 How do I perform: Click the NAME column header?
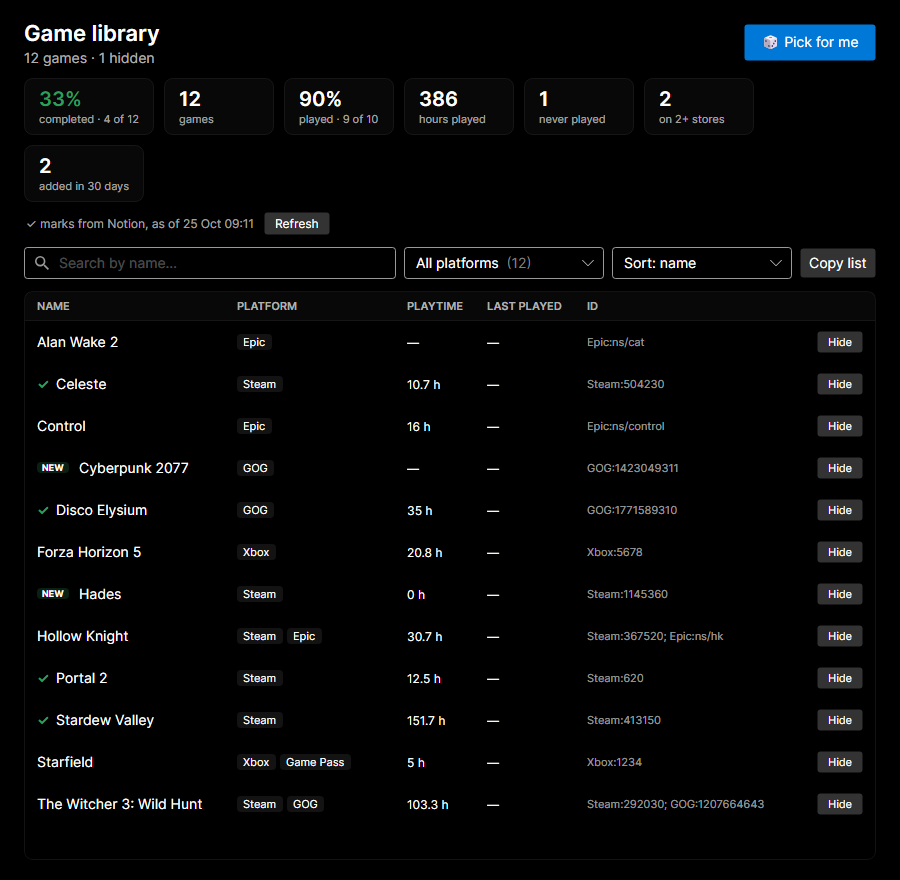pyautogui.click(x=53, y=306)
